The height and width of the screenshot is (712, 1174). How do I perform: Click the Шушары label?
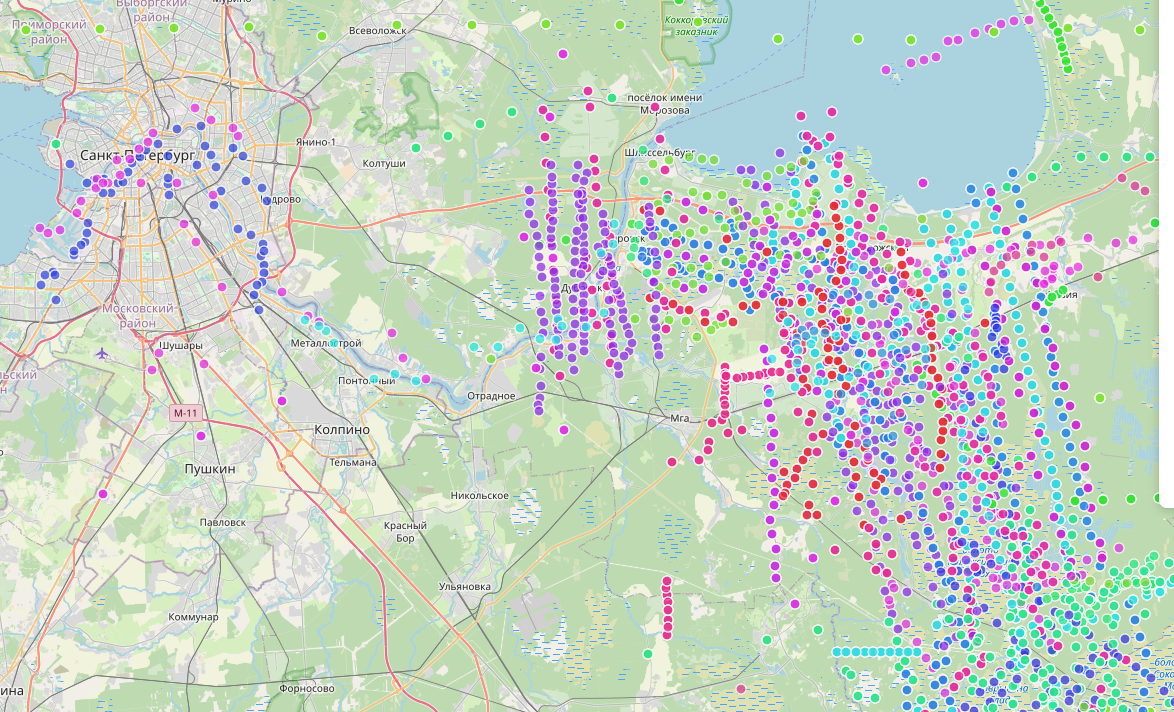tap(180, 346)
